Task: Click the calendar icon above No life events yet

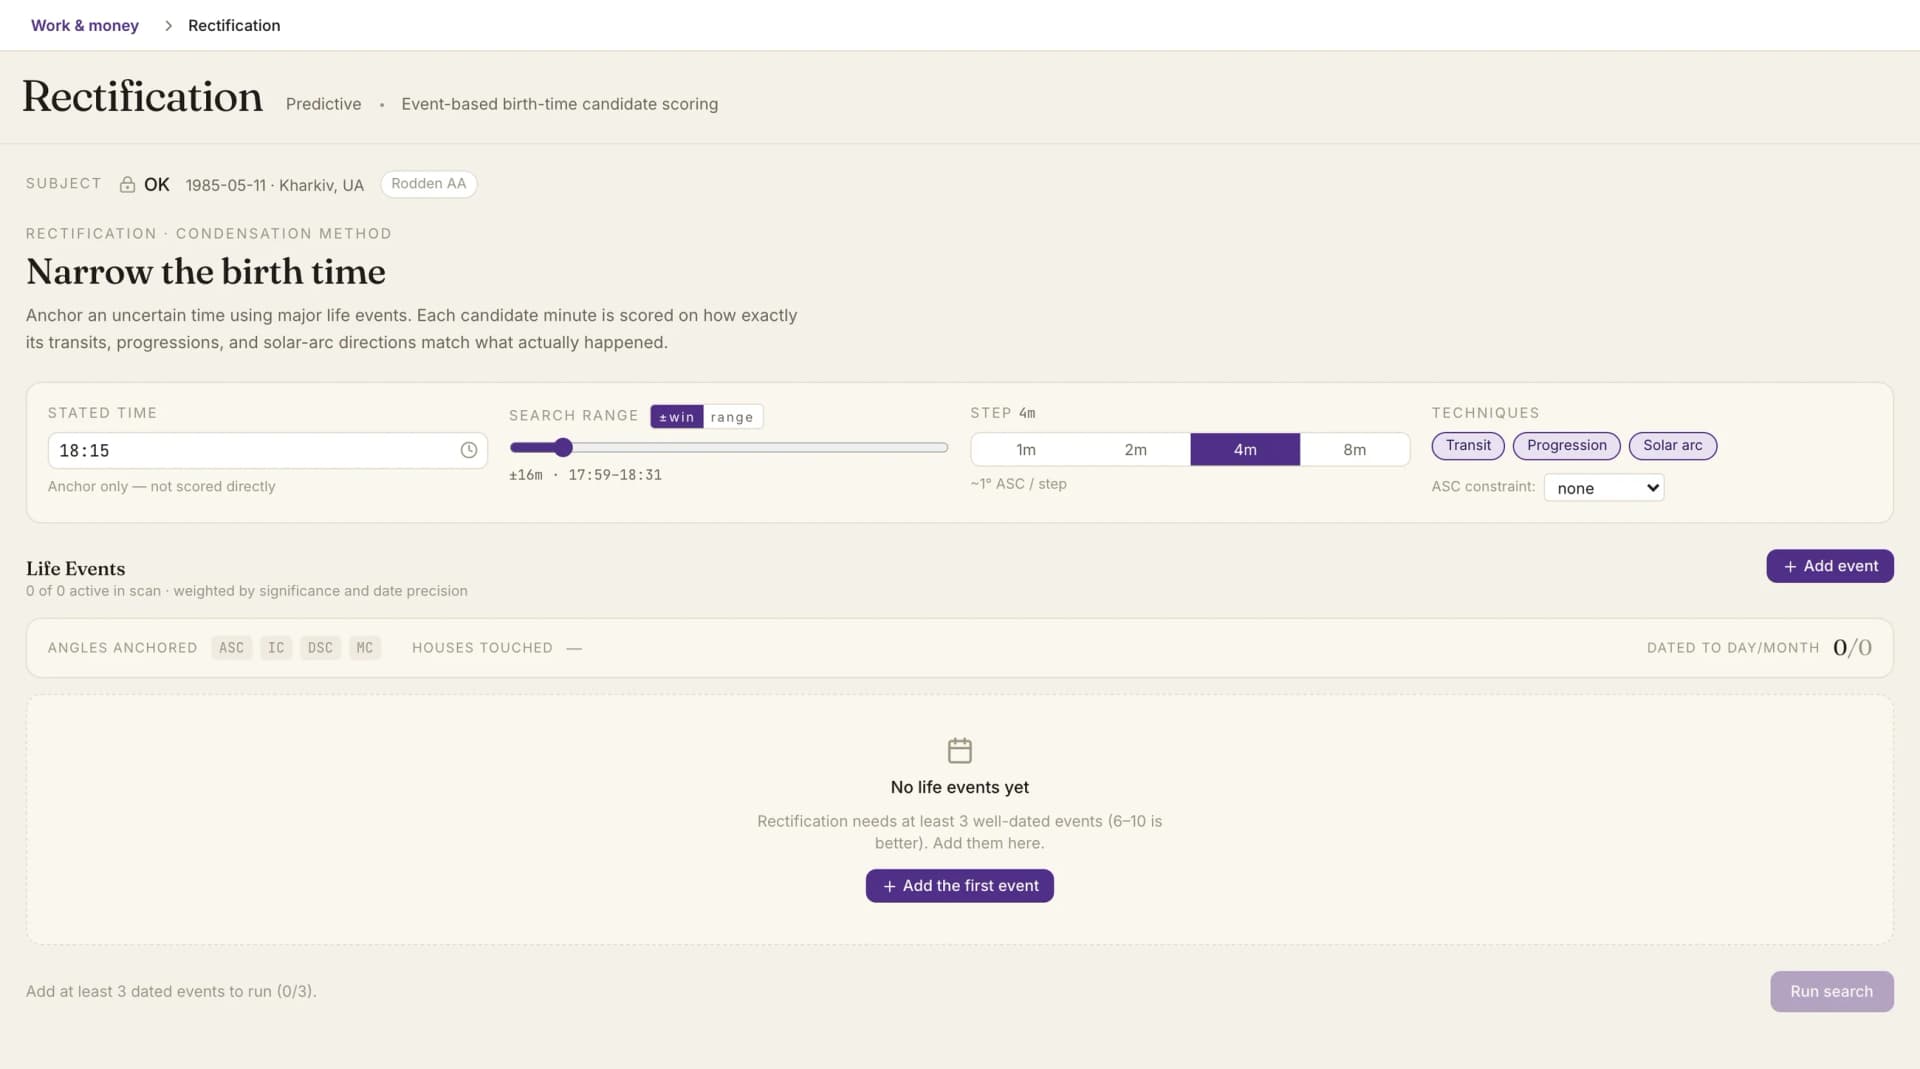Action: [959, 750]
